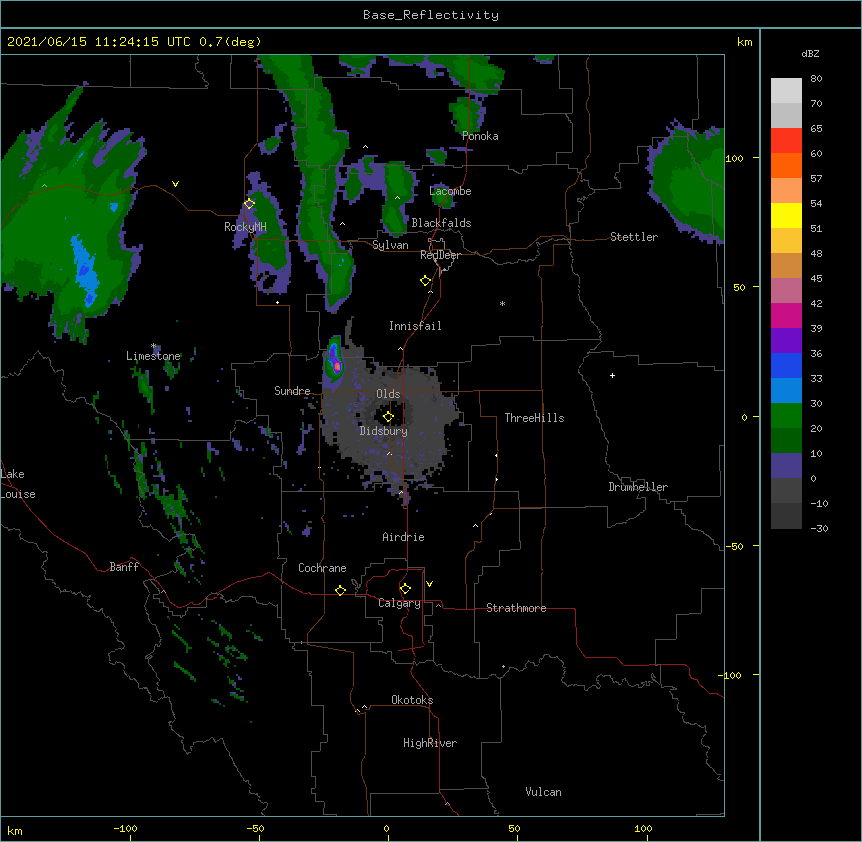
Task: Click the Okotoks label
Action: point(412,700)
